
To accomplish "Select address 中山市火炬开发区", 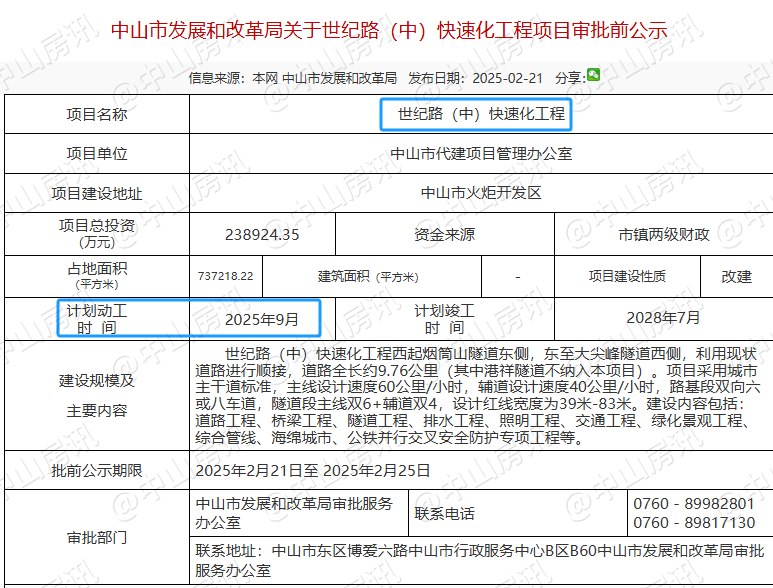I will (x=481, y=193).
